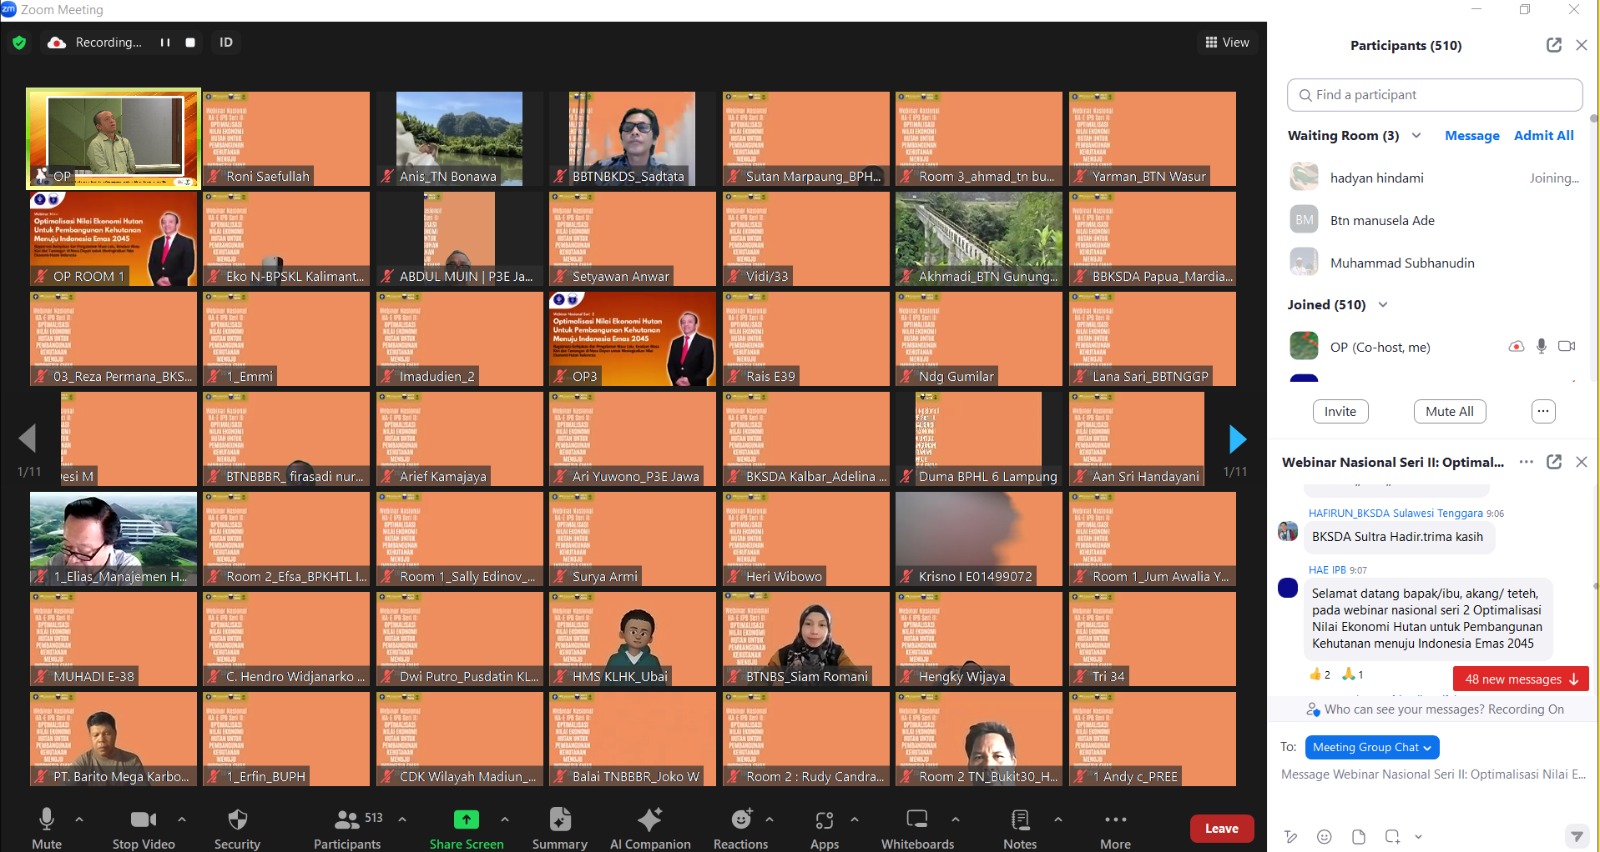Jump to 48 new messages

point(1520,679)
